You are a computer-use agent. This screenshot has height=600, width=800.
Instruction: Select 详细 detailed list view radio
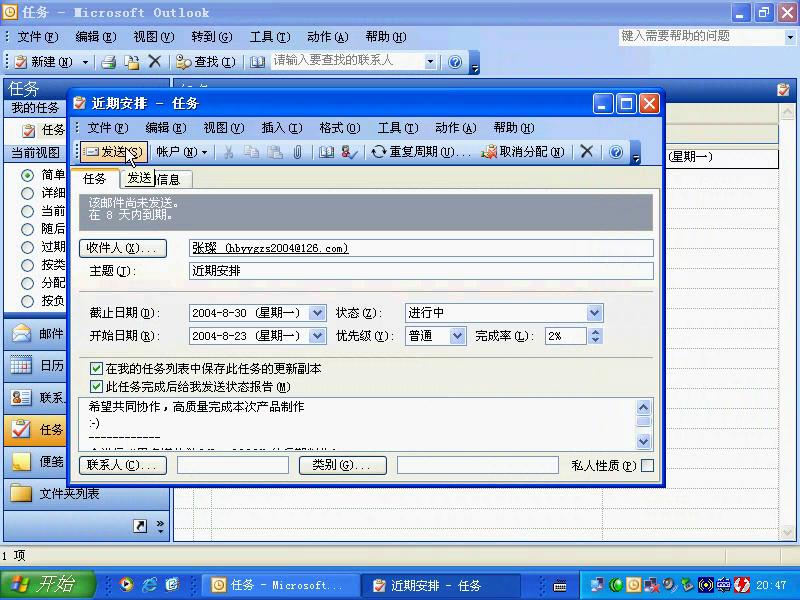pyautogui.click(x=28, y=193)
